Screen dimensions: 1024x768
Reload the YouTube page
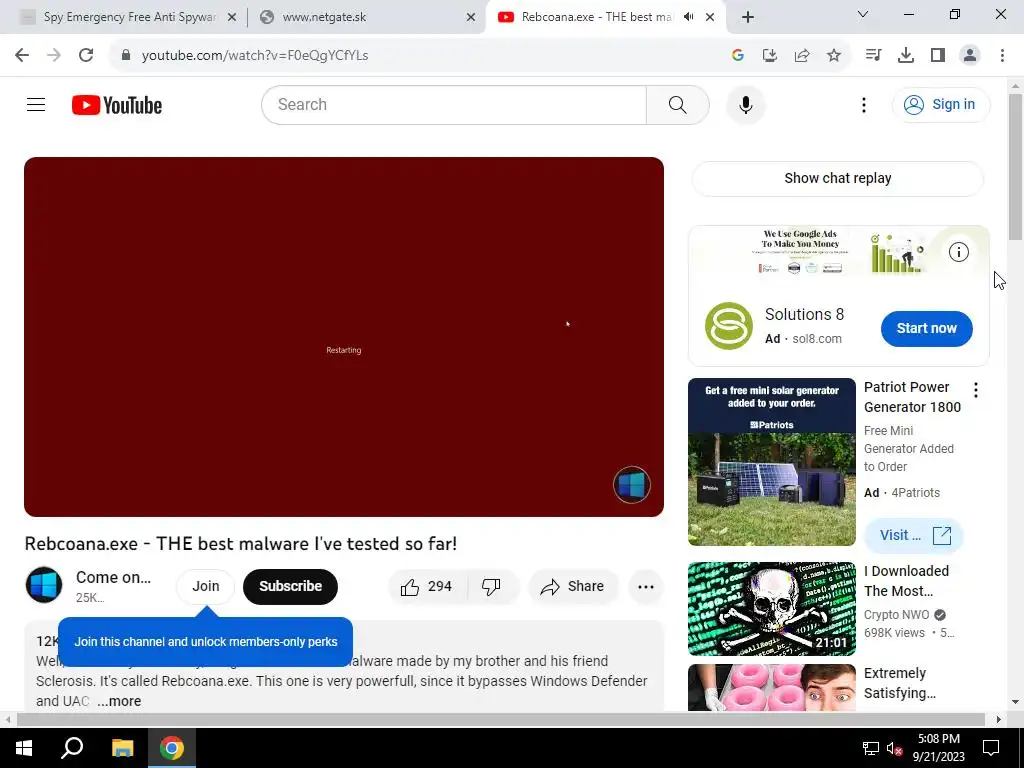(86, 55)
